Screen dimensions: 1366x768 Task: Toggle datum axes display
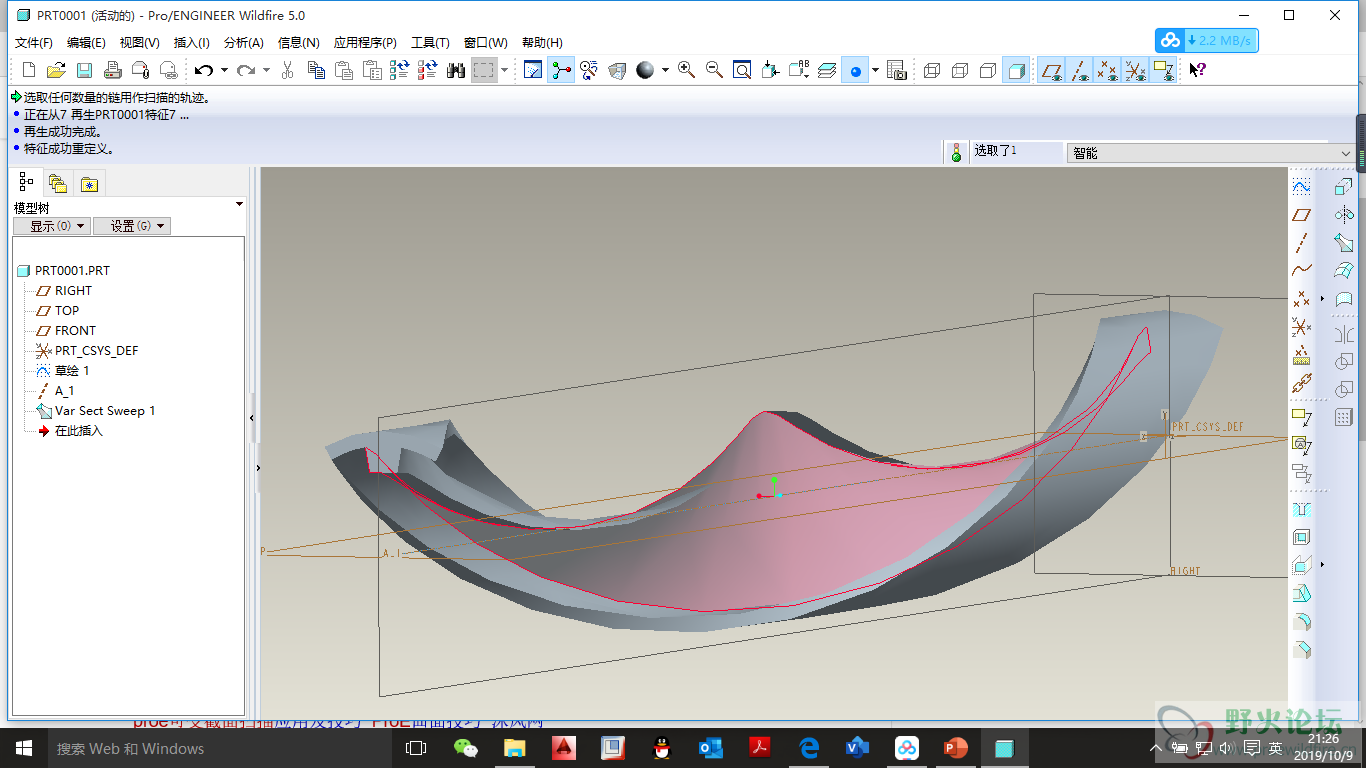[1079, 70]
